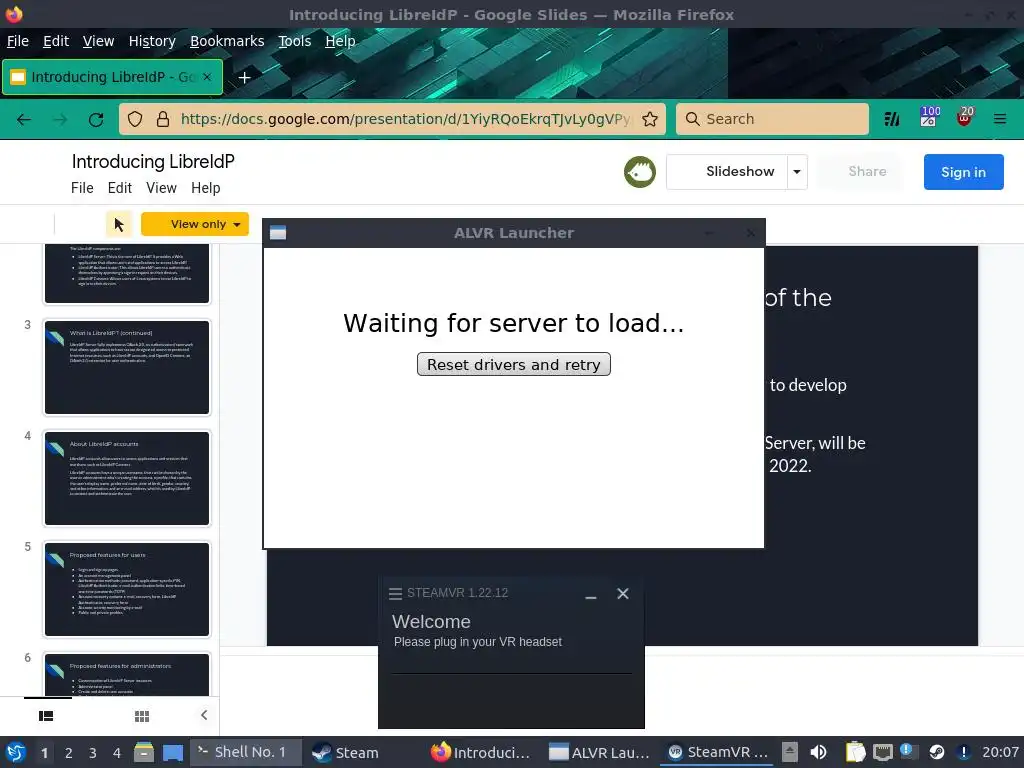Click the Firefox Search box
The width and height of the screenshot is (1024, 768).
click(772, 119)
